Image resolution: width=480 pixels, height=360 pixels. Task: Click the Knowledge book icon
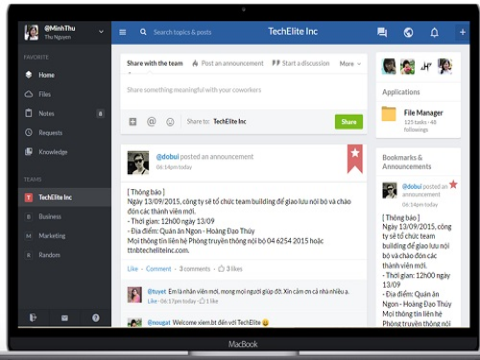coord(29,152)
